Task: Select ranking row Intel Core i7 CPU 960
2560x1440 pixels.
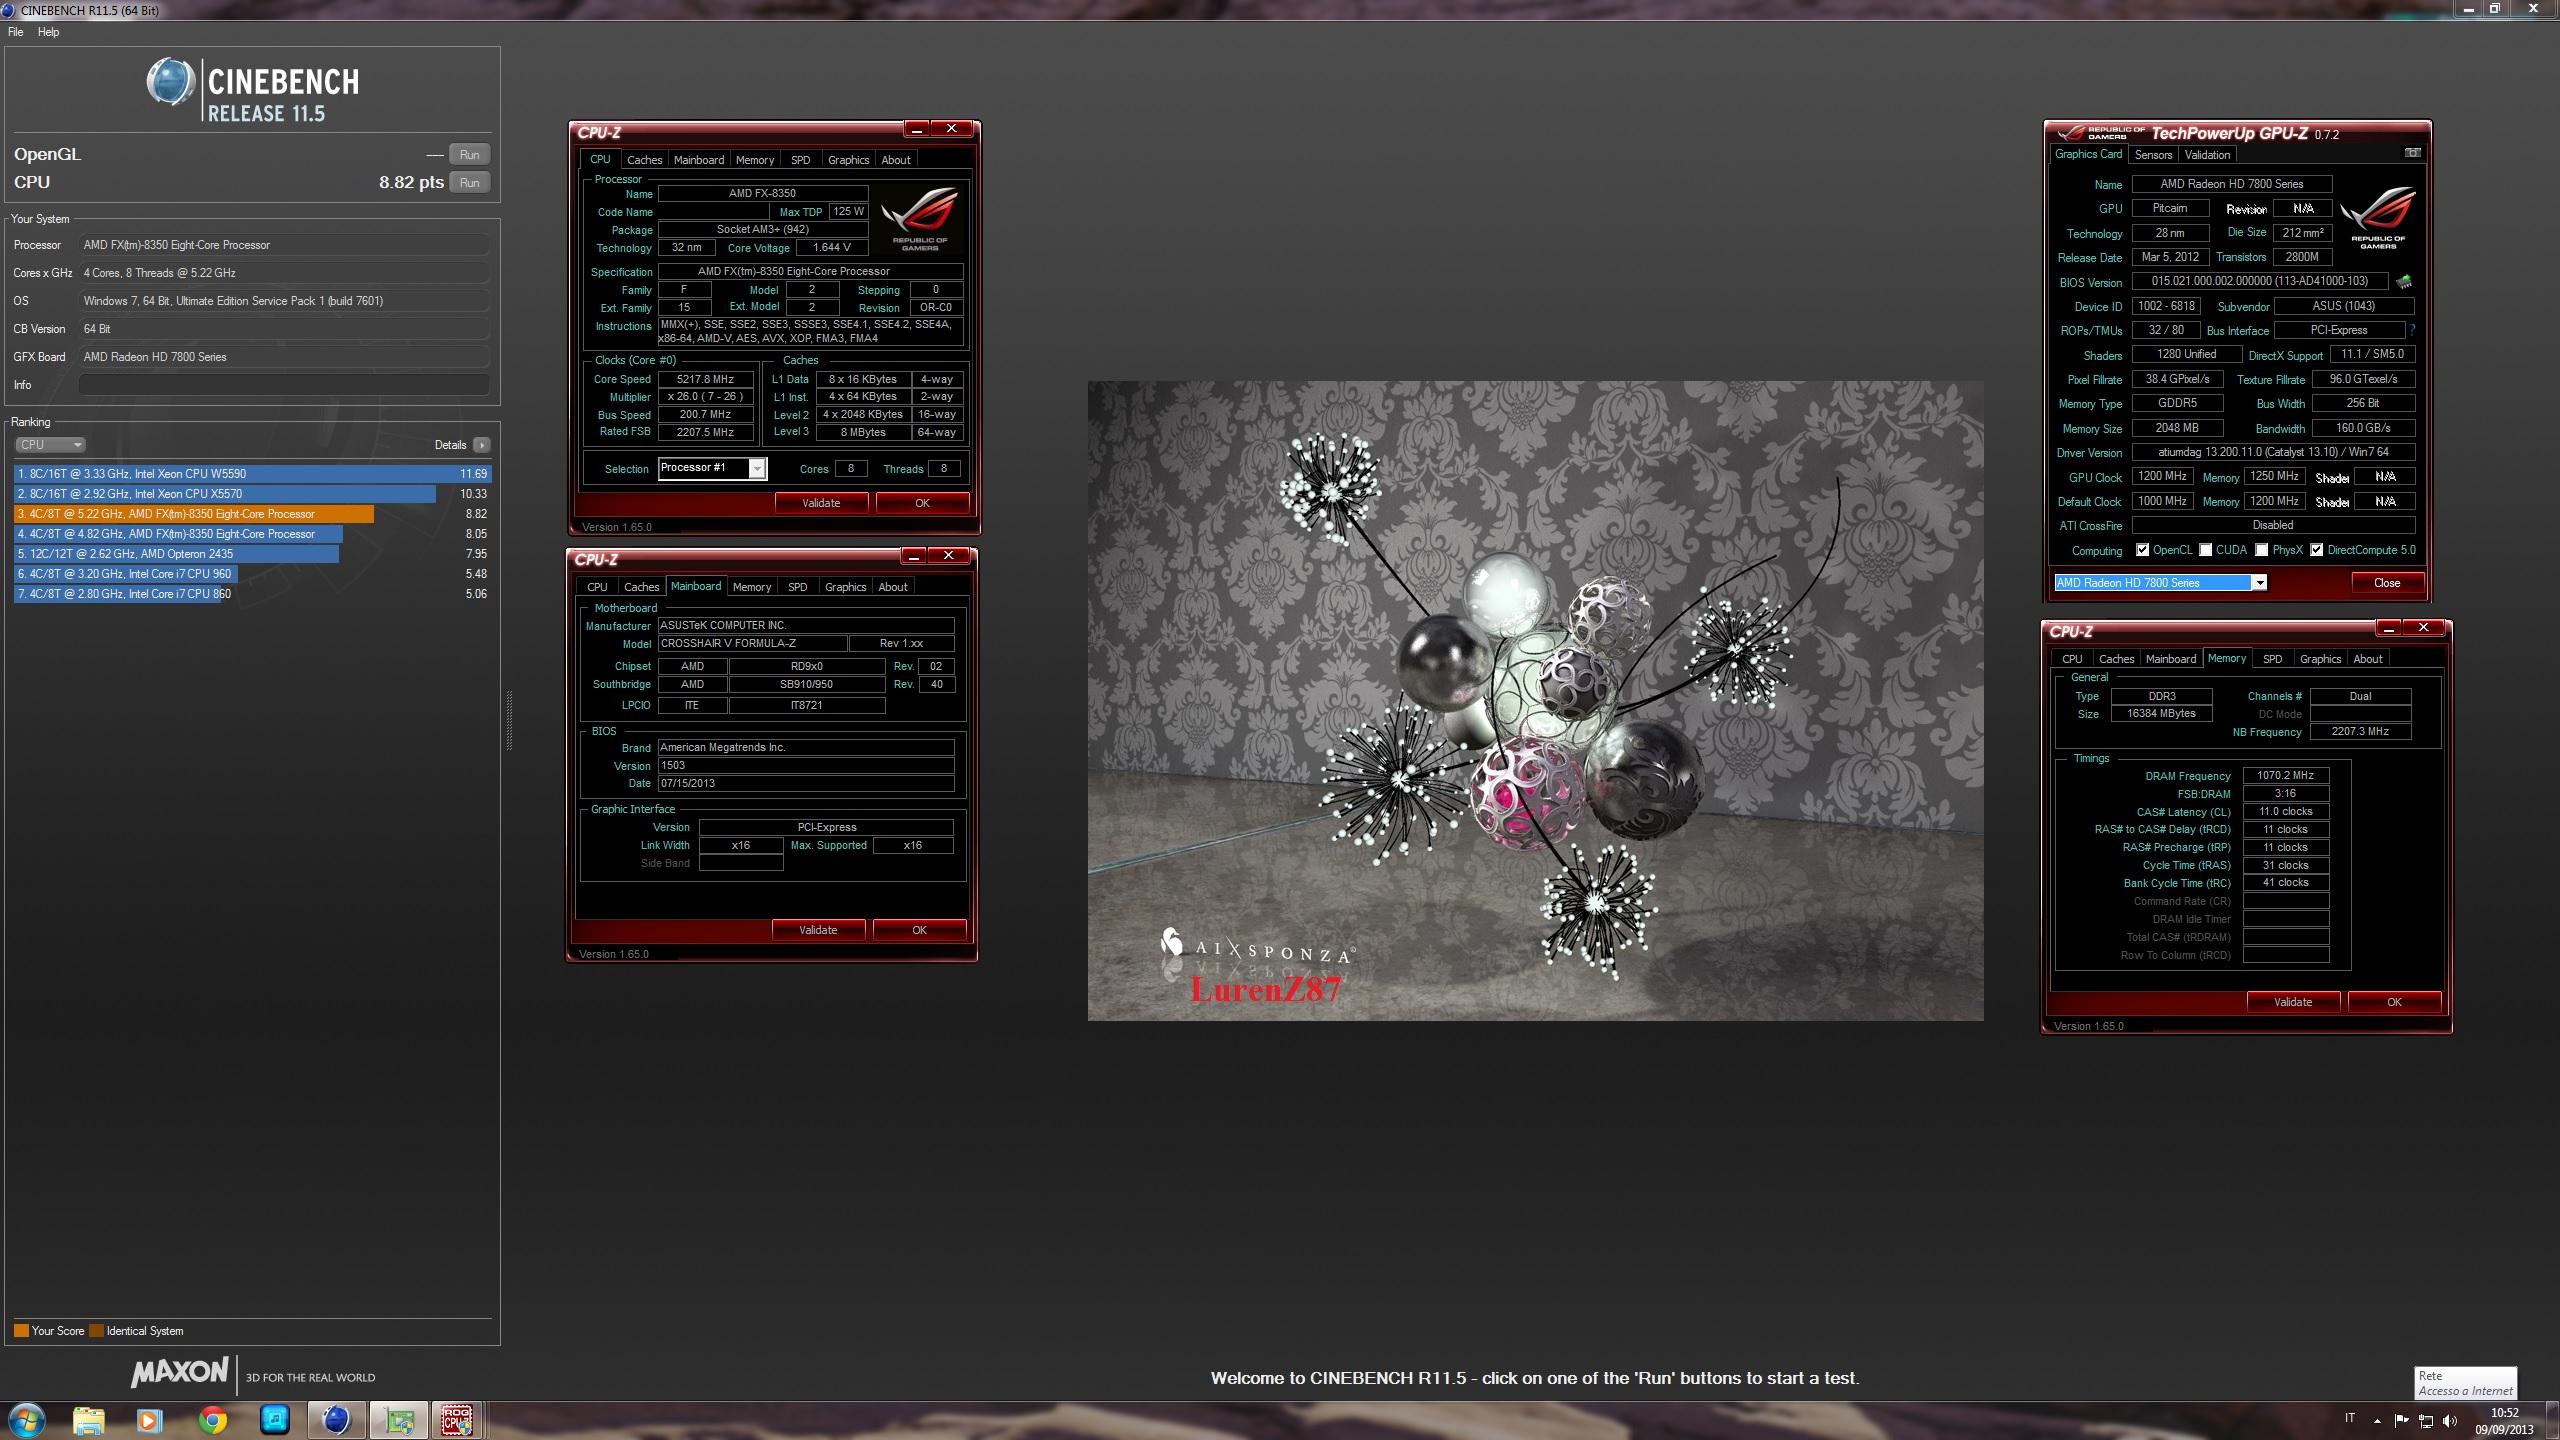Action: tap(252, 574)
